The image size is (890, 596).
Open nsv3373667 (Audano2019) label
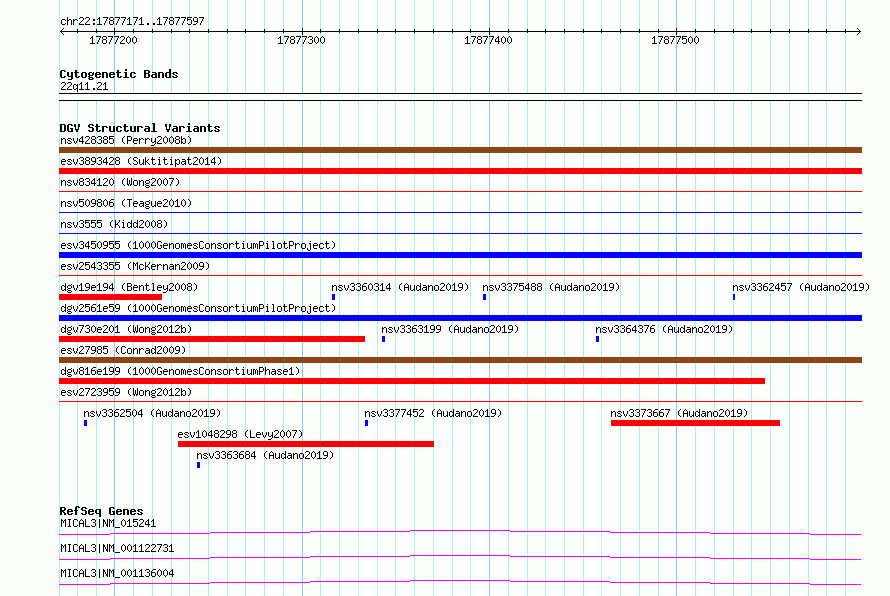[x=679, y=413]
